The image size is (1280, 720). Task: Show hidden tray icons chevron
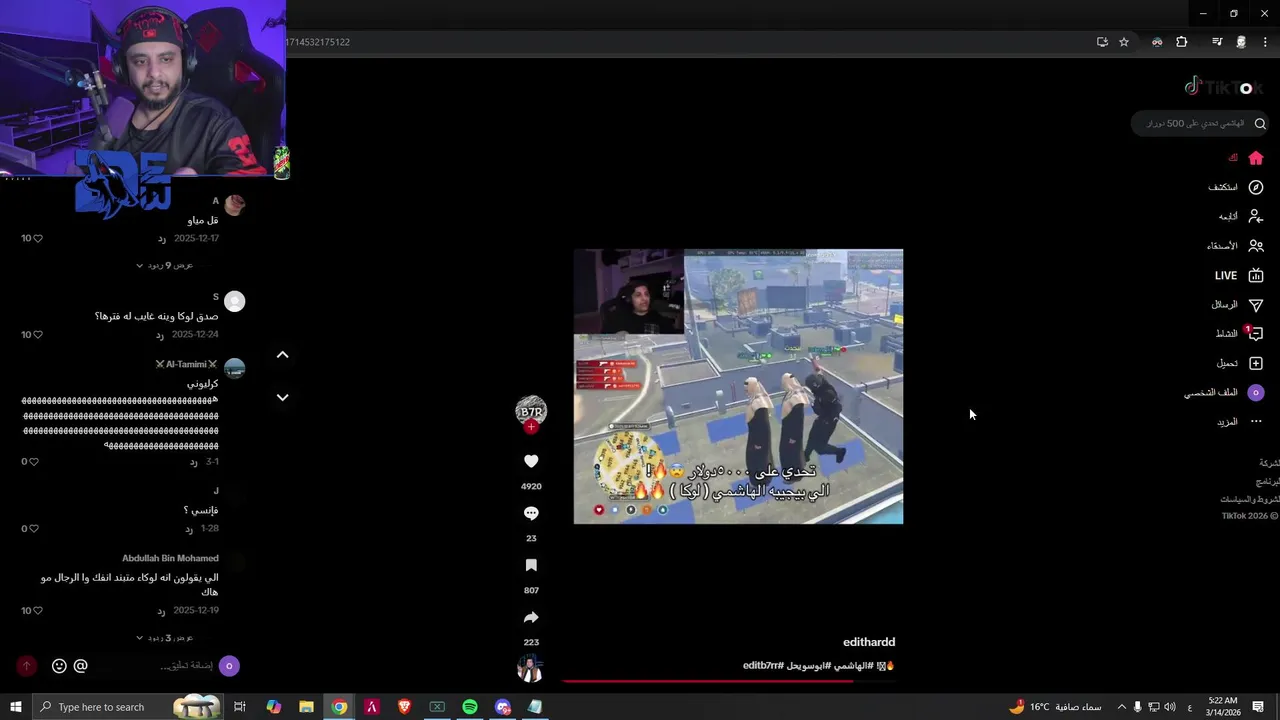click(x=1121, y=707)
